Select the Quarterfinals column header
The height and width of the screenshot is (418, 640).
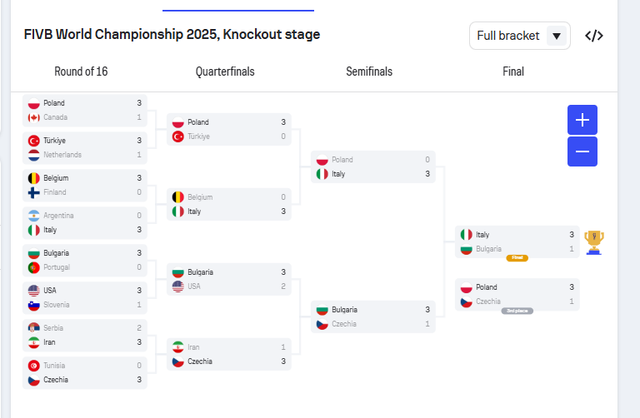pyautogui.click(x=225, y=71)
